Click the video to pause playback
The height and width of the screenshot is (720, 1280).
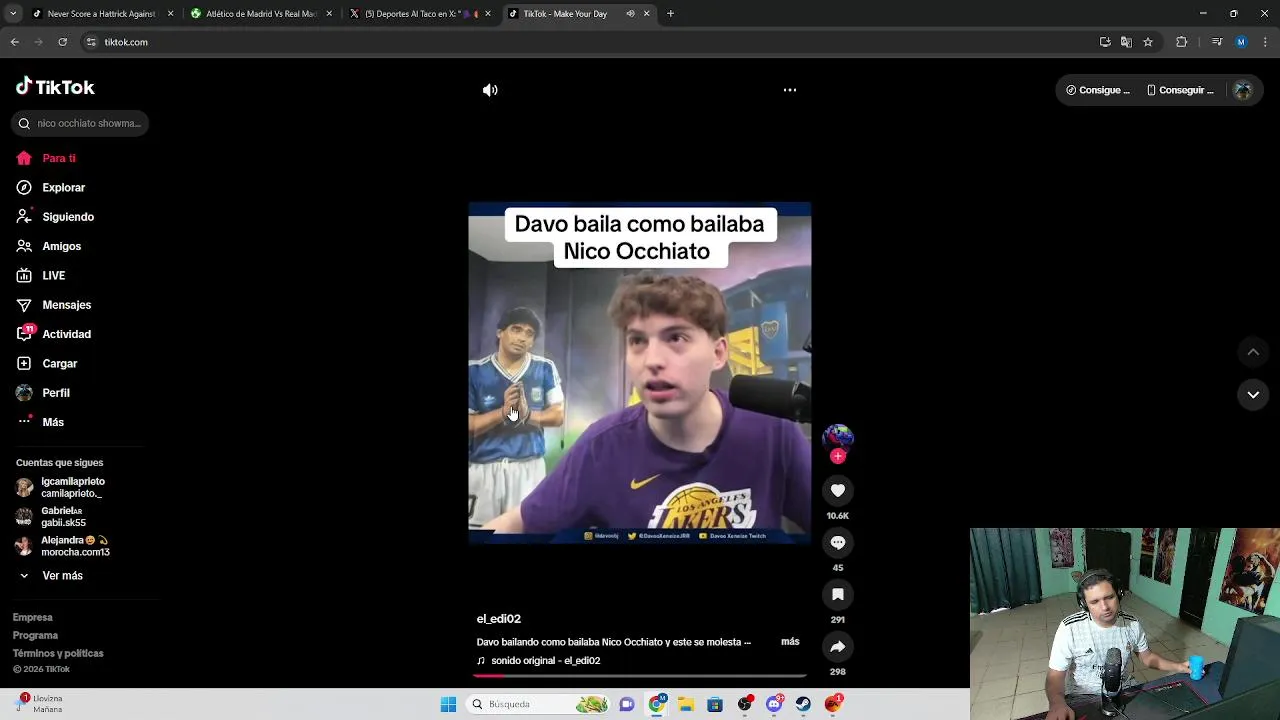click(640, 373)
